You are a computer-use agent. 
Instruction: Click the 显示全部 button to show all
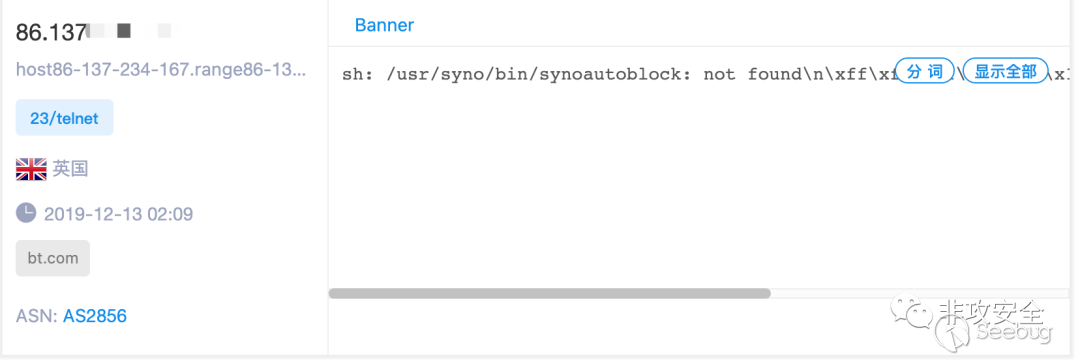[1005, 72]
